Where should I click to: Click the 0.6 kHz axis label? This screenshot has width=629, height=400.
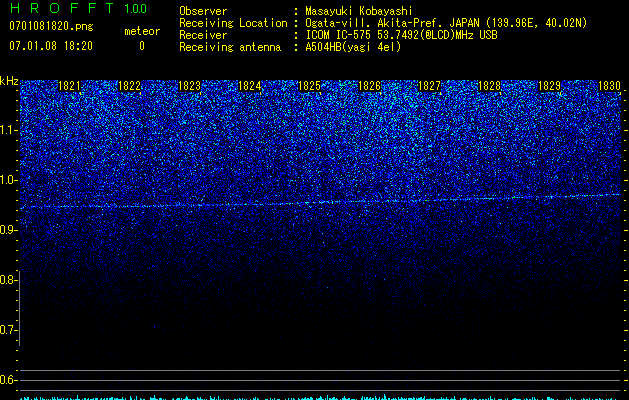9,380
